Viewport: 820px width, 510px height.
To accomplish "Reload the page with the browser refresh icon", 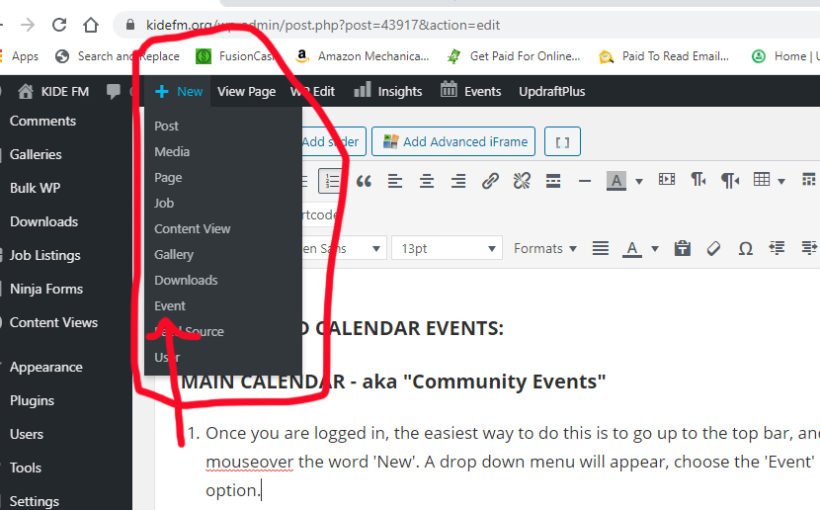I will (x=59, y=25).
